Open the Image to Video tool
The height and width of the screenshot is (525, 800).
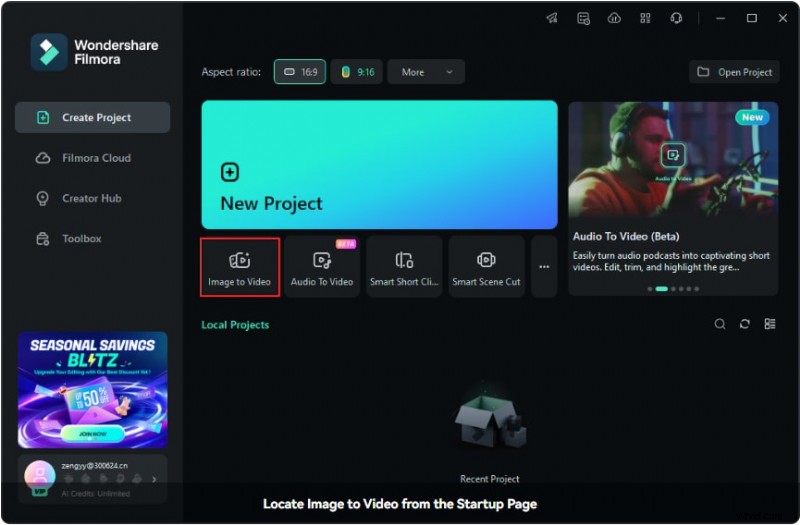click(239, 267)
